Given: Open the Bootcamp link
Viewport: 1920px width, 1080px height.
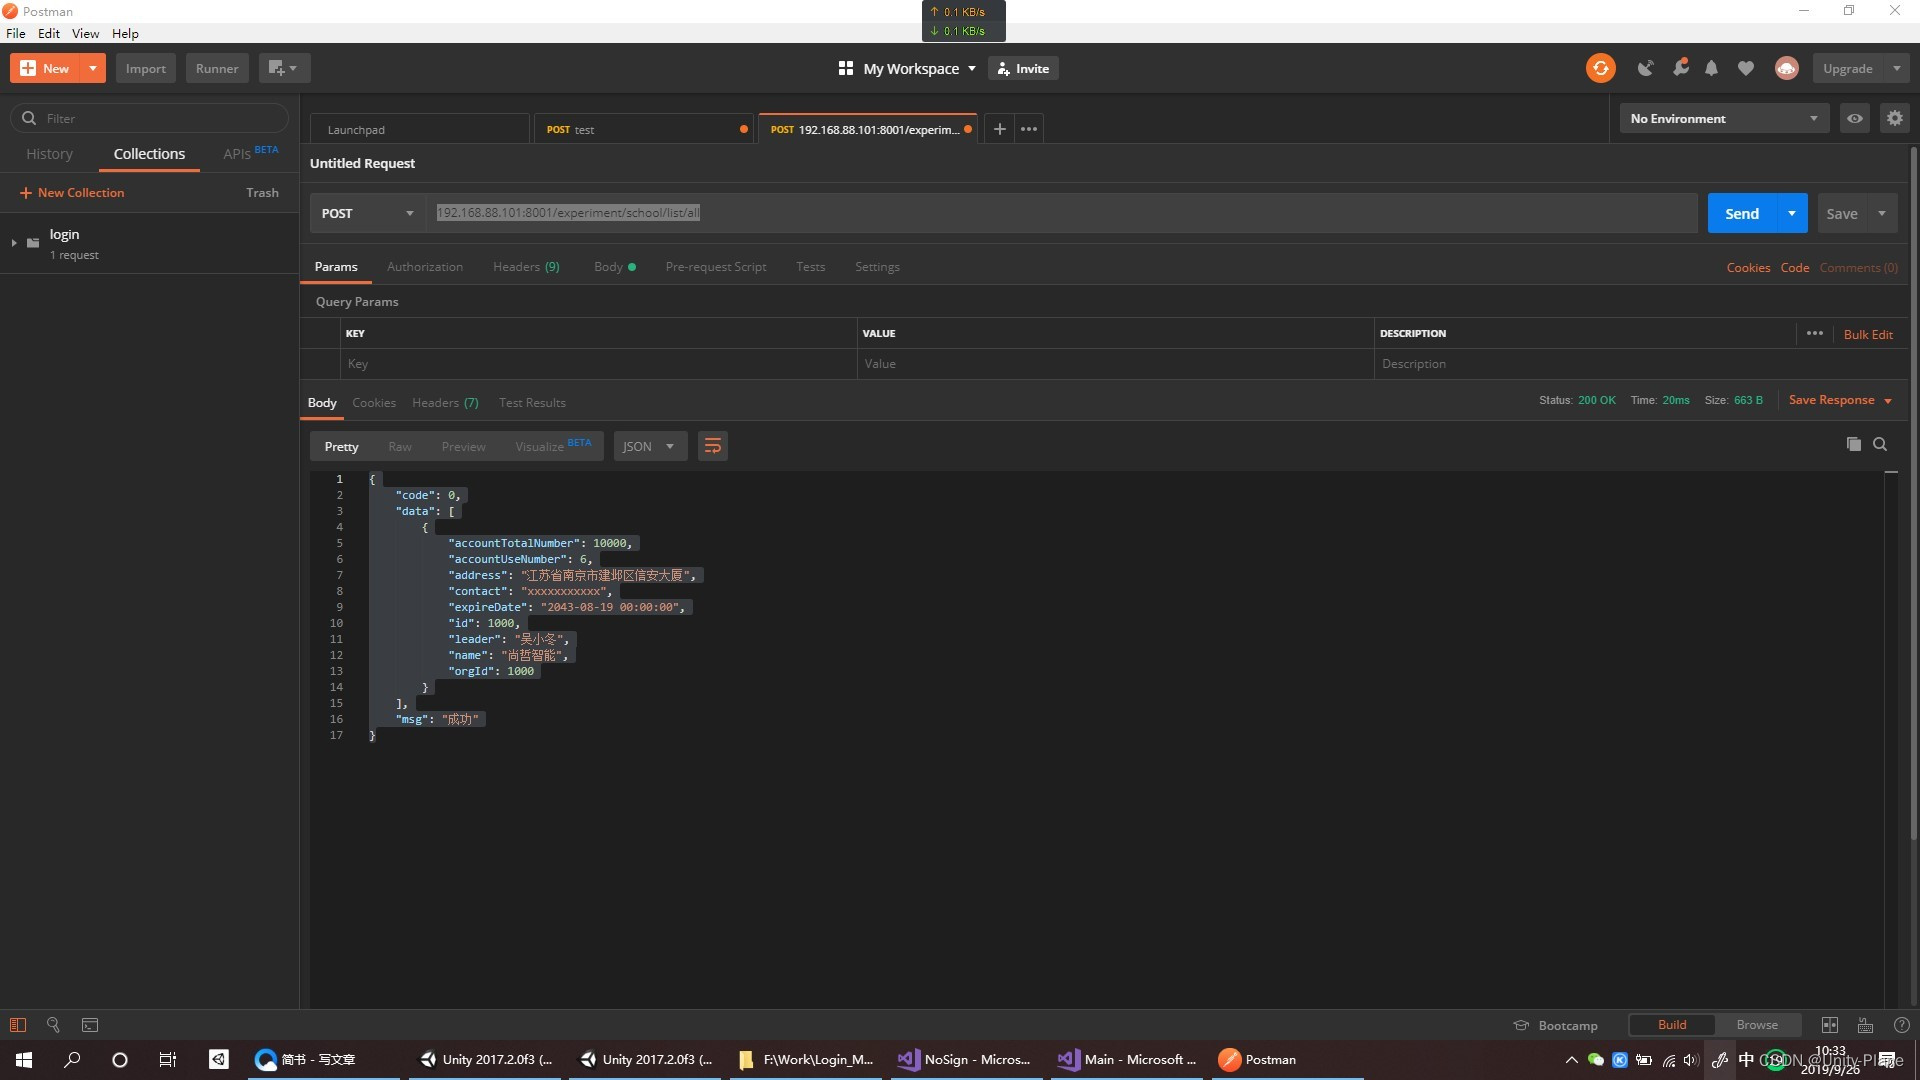Looking at the screenshot, I should (x=1556, y=1025).
